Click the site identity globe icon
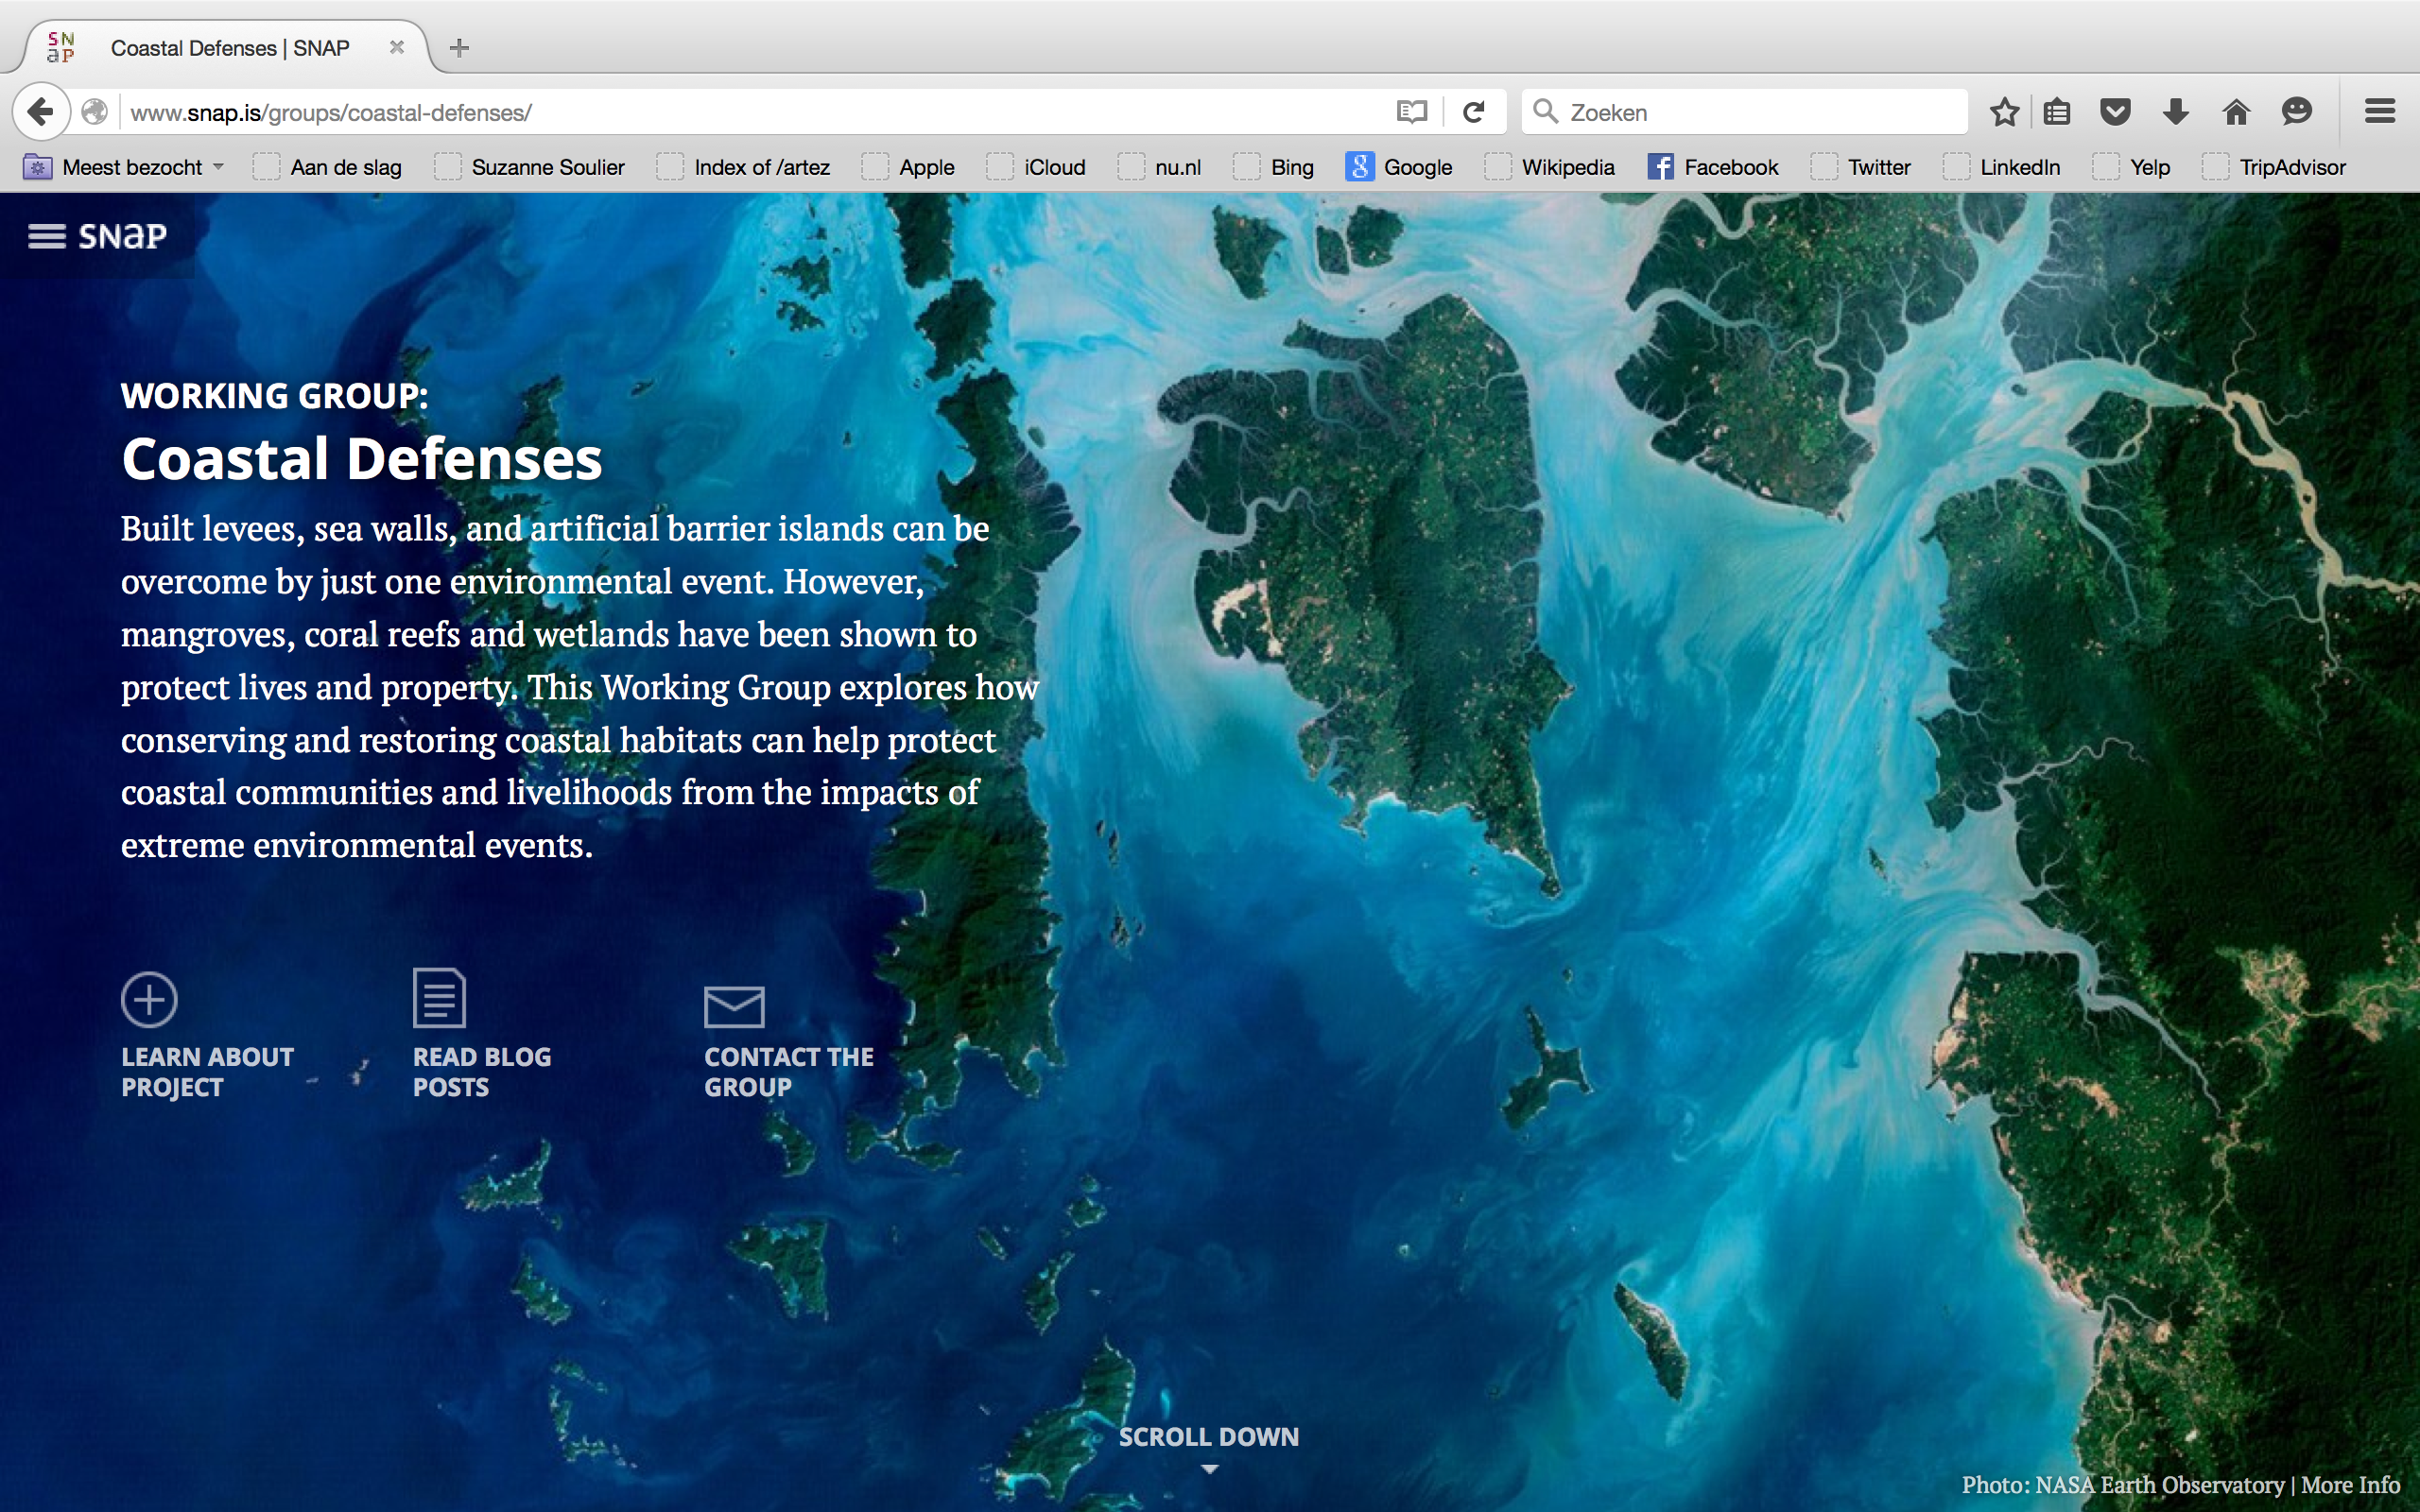The height and width of the screenshot is (1512, 2420). click(x=95, y=112)
